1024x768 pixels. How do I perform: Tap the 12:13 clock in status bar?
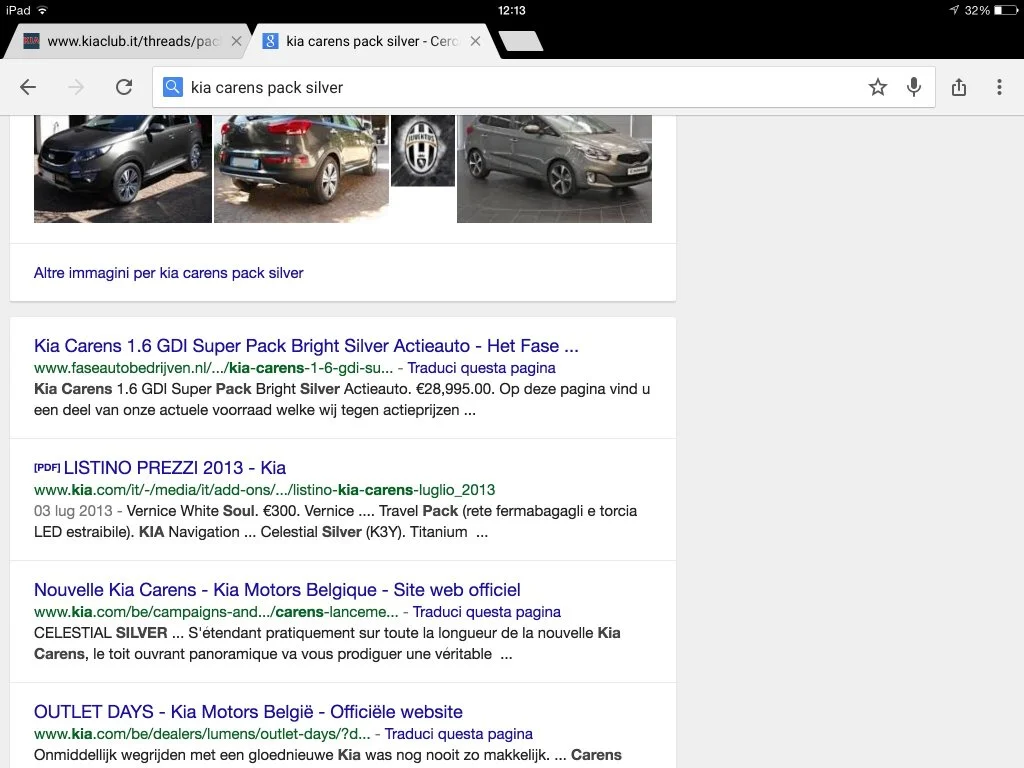click(x=511, y=10)
